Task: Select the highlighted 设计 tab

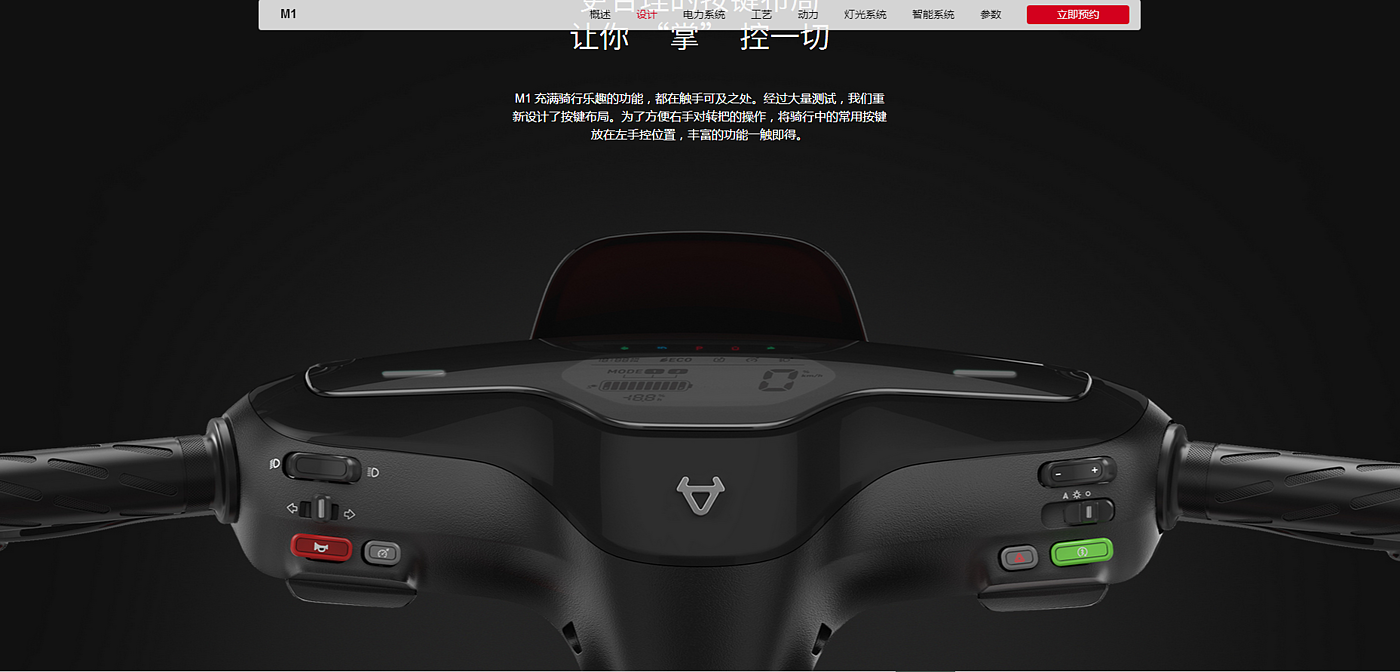Action: (647, 15)
